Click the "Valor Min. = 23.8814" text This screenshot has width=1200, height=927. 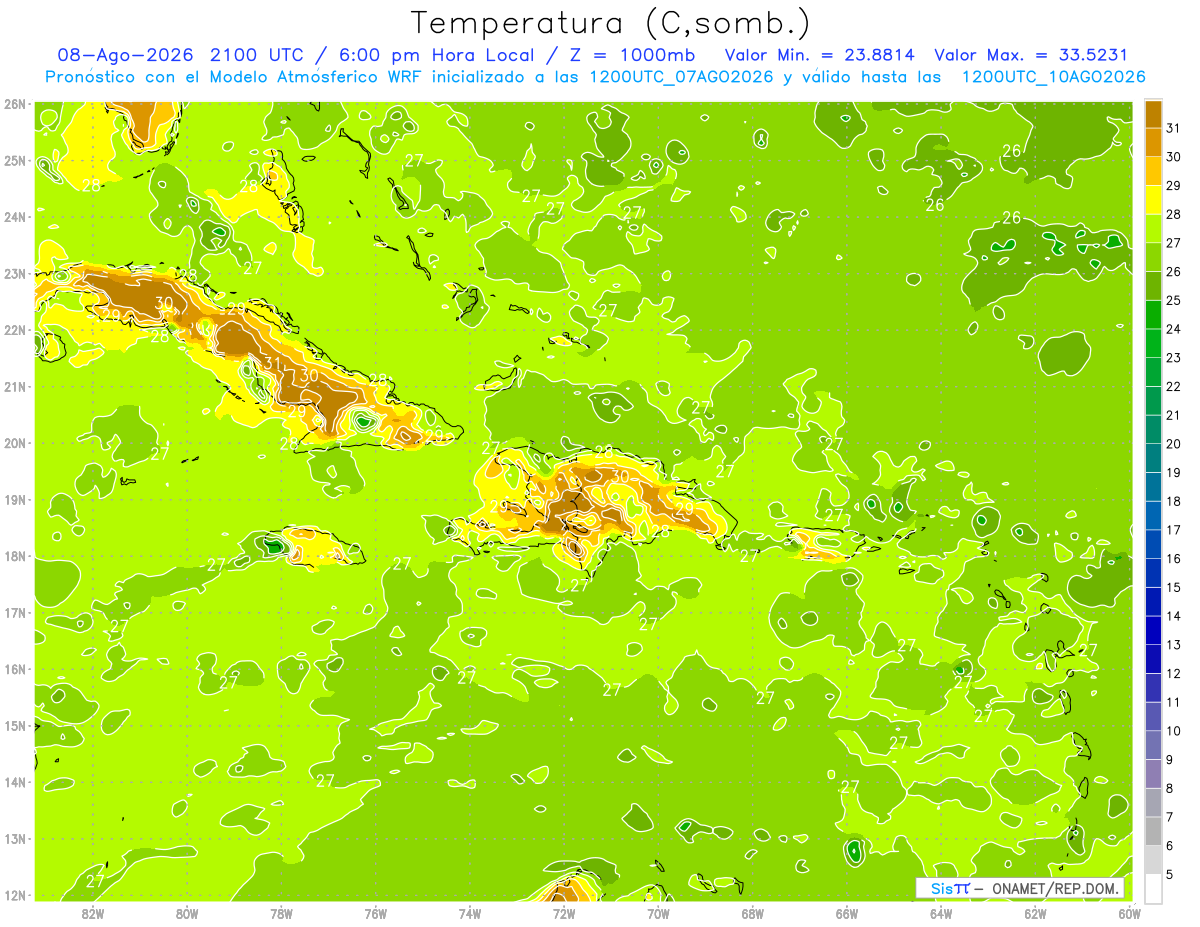(x=822, y=55)
